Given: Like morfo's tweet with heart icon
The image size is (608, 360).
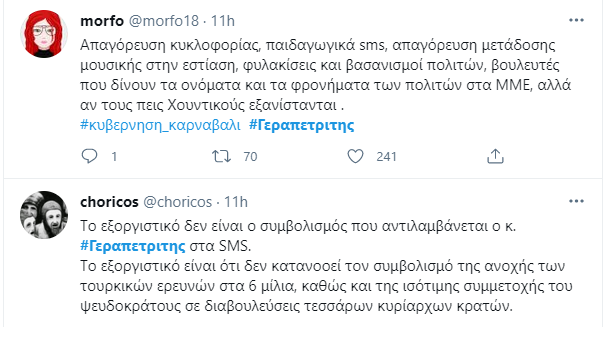Looking at the screenshot, I should (x=355, y=156).
